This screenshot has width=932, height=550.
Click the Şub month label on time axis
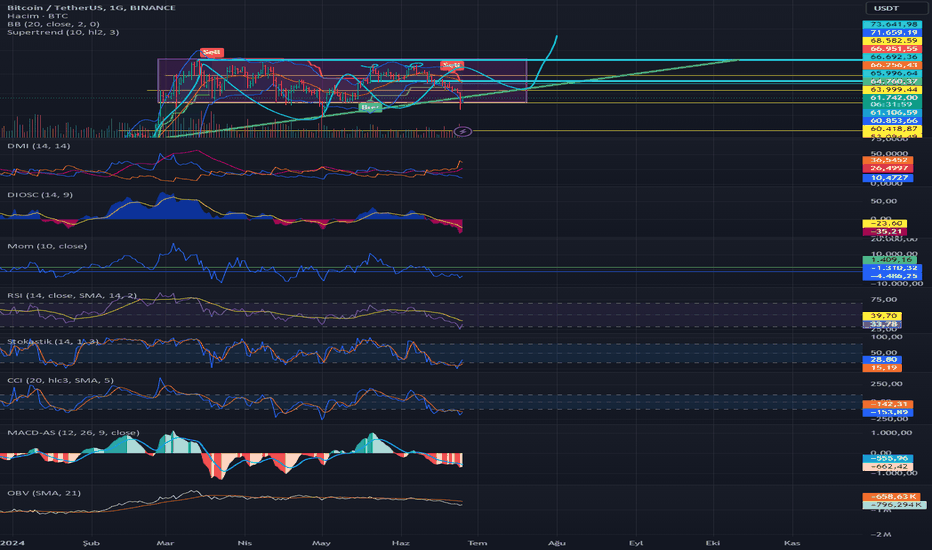(91, 543)
